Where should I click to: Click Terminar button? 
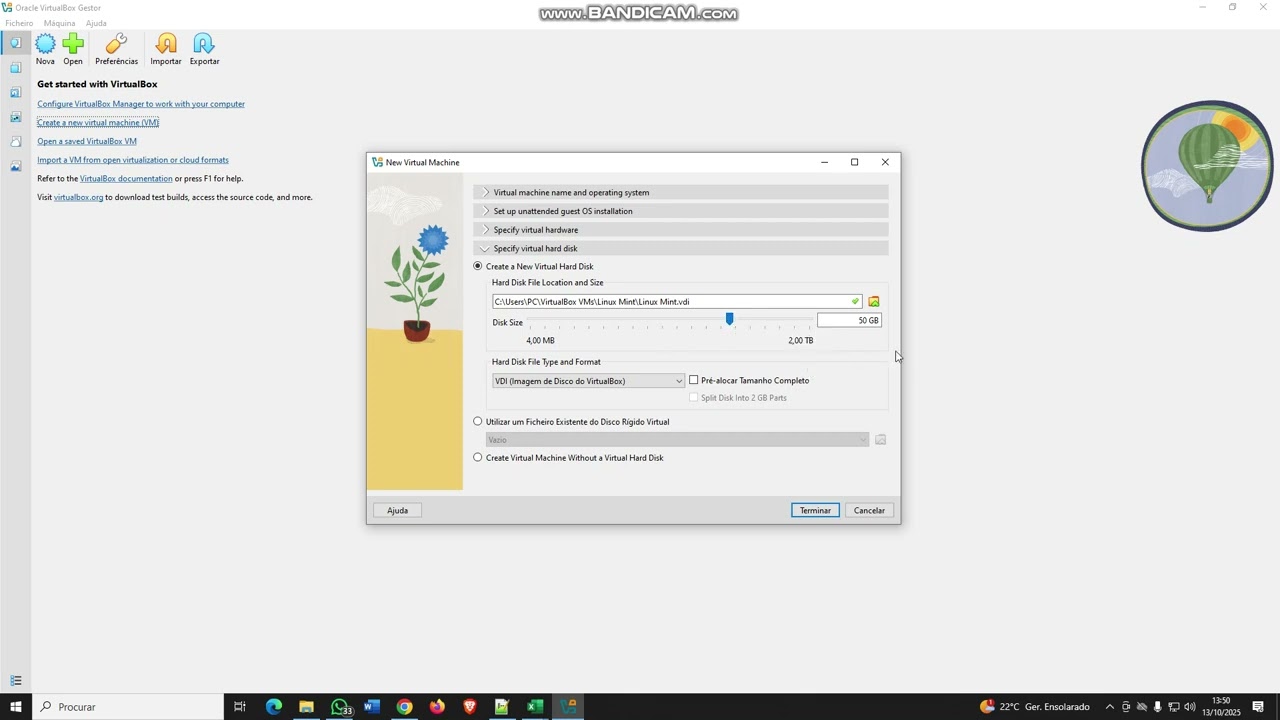815,511
